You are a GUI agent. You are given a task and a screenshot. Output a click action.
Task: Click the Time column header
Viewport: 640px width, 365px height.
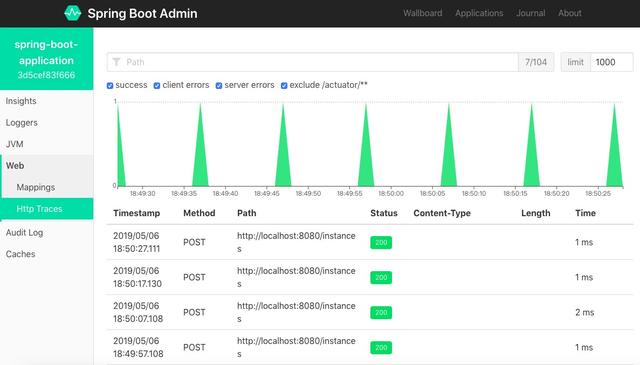tap(585, 213)
